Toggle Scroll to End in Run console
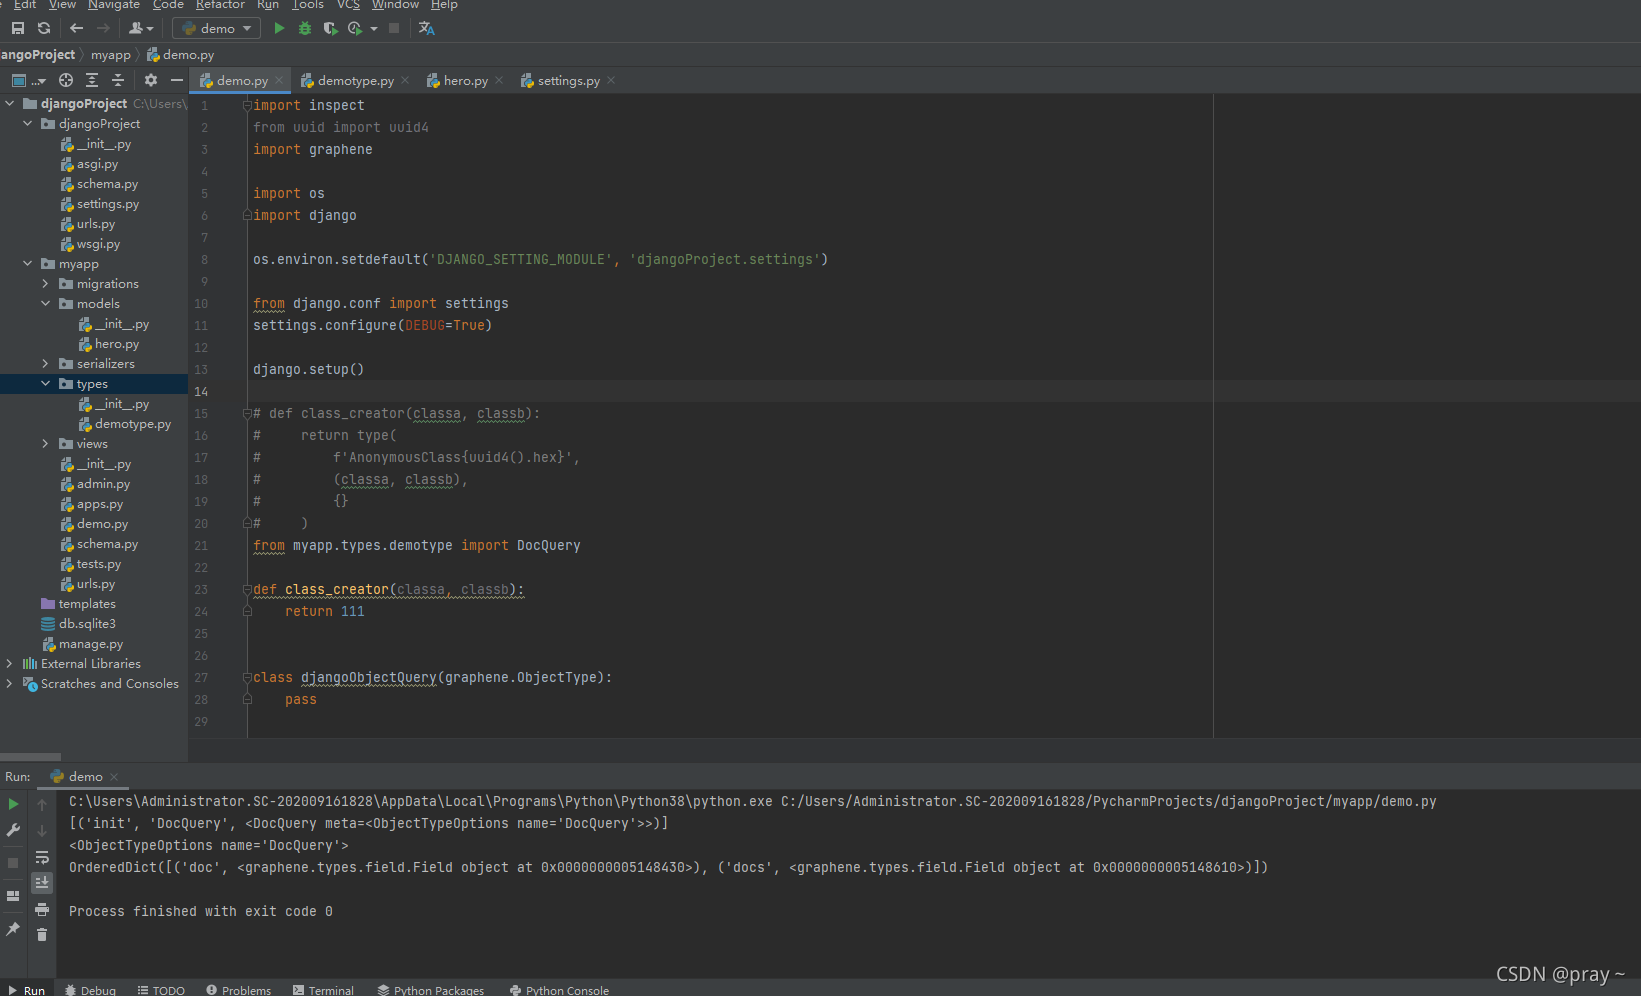Screen dimensions: 1641x996 tap(41, 882)
